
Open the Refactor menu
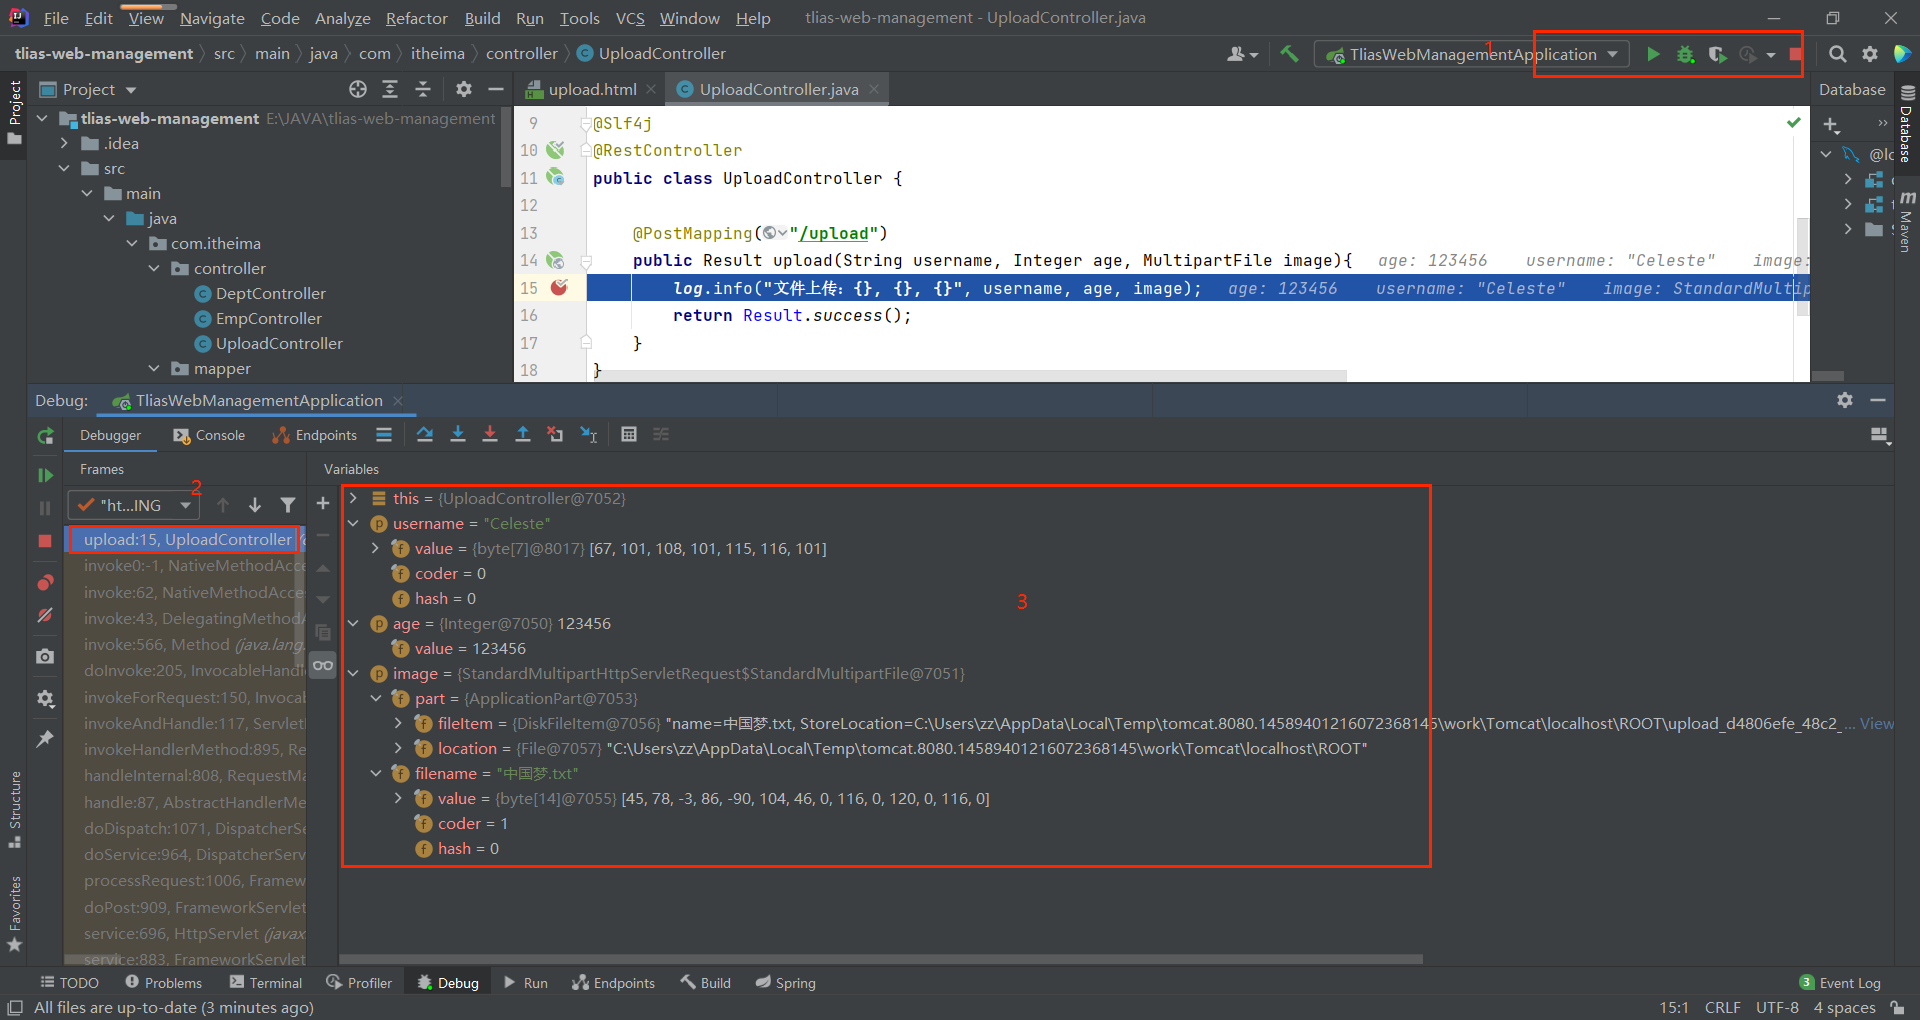pos(417,18)
